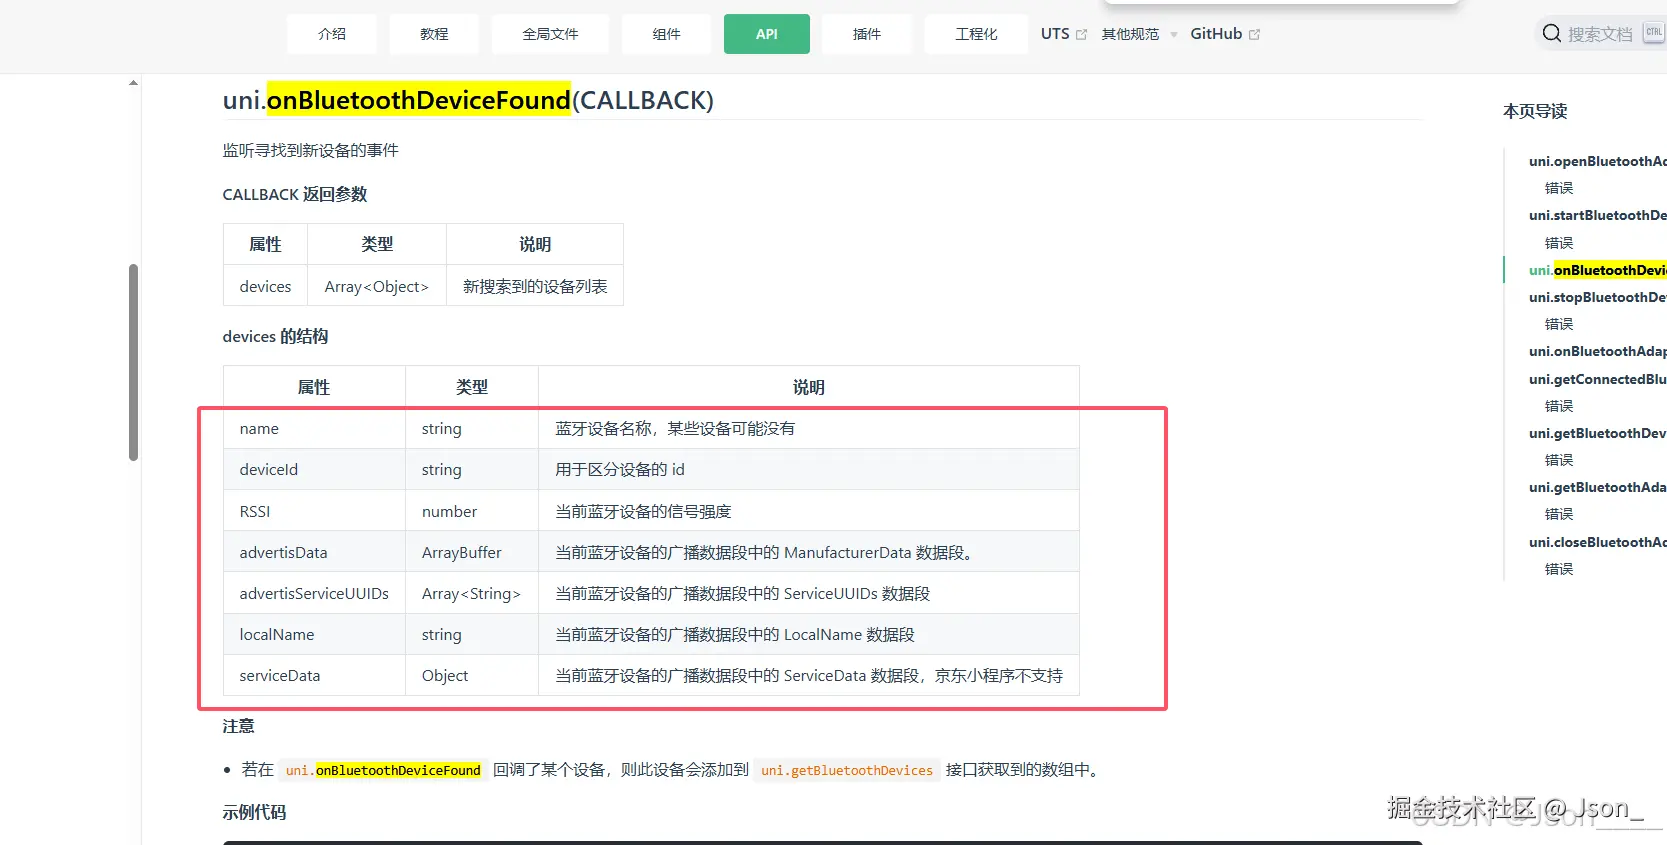Click the ArrayBuffer type cell
Viewport: 1667px width, 845px height.
(472, 552)
